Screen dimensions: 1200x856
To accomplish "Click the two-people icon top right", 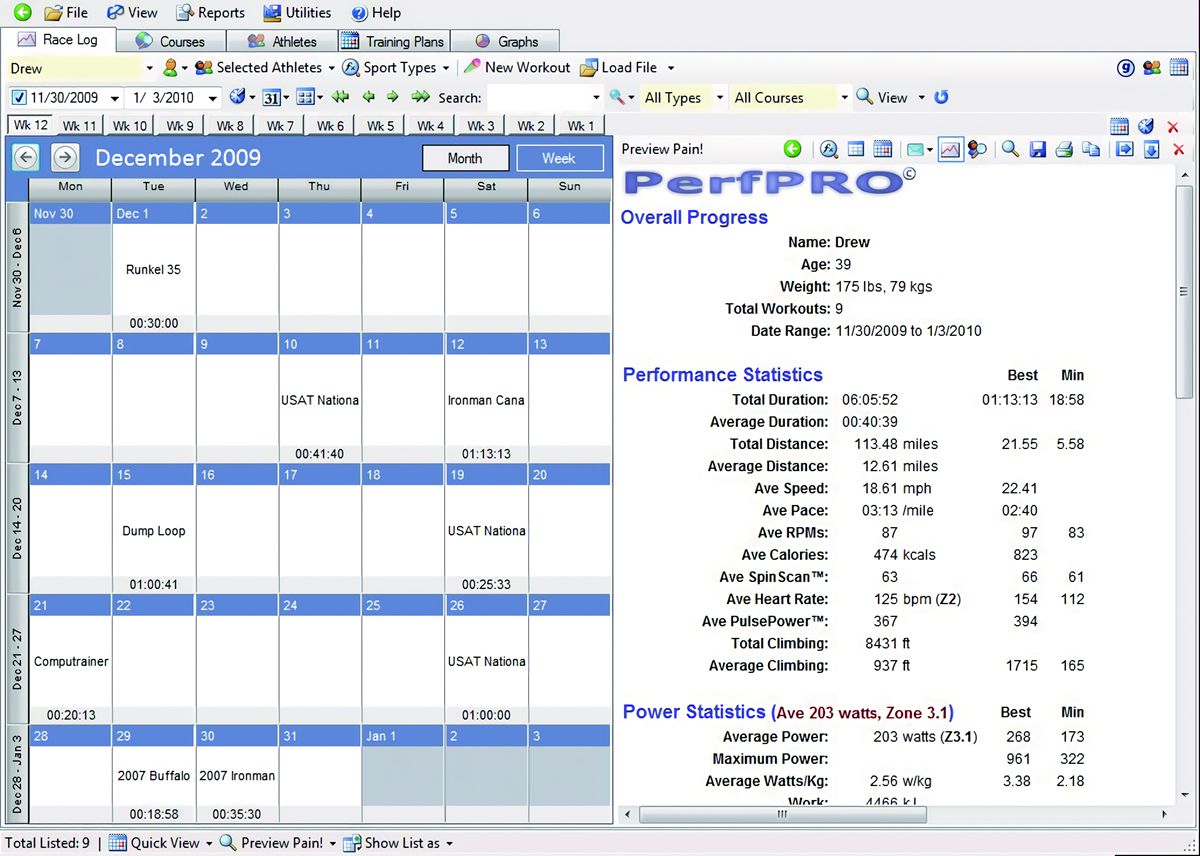I will 1152,68.
